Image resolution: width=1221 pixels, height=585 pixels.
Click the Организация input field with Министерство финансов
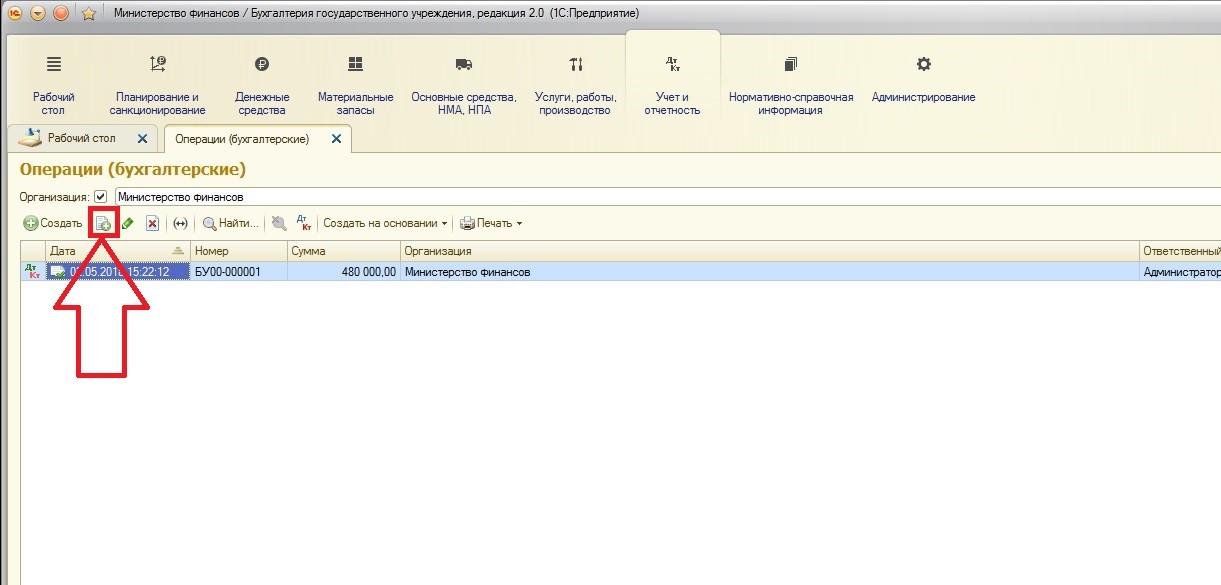pyautogui.click(x=668, y=197)
